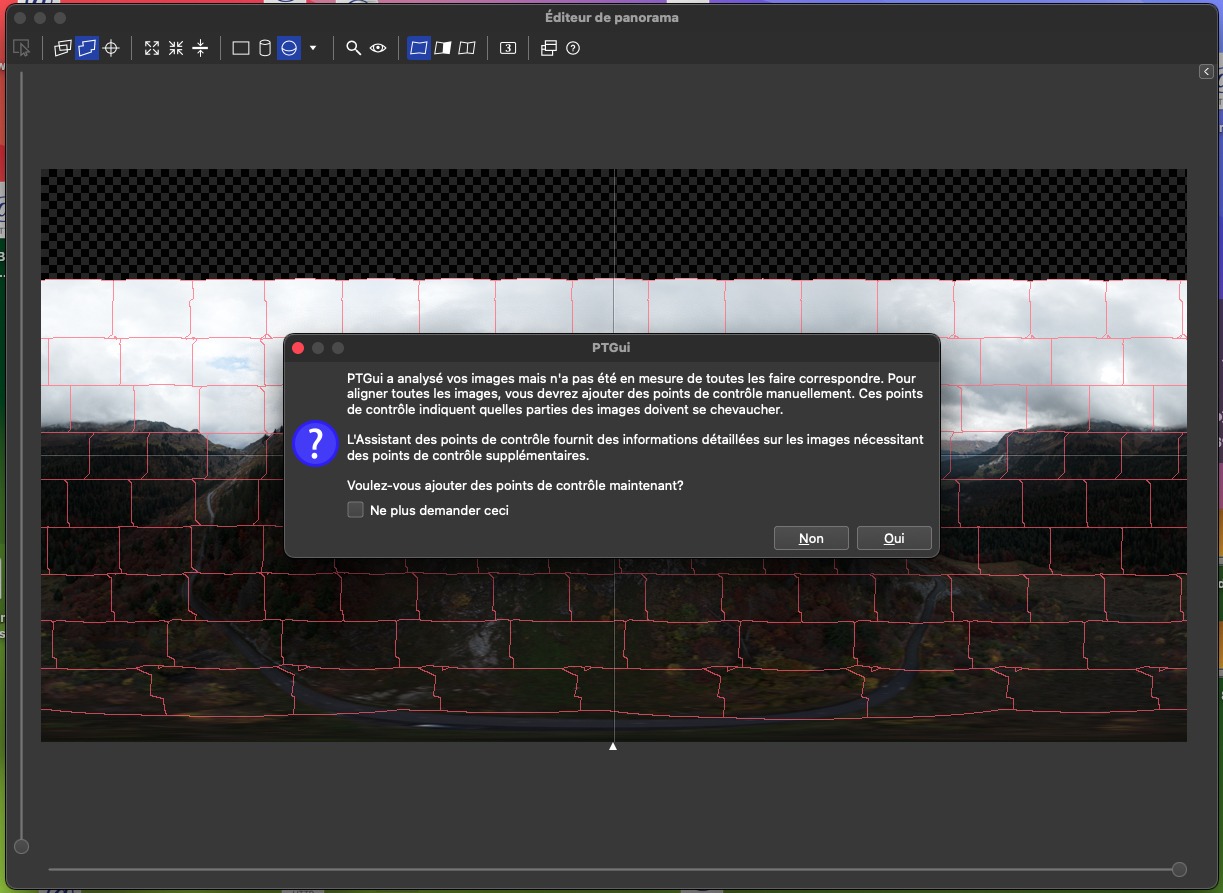Click the panorama center marker triangle
The height and width of the screenshot is (893, 1223).
613,746
